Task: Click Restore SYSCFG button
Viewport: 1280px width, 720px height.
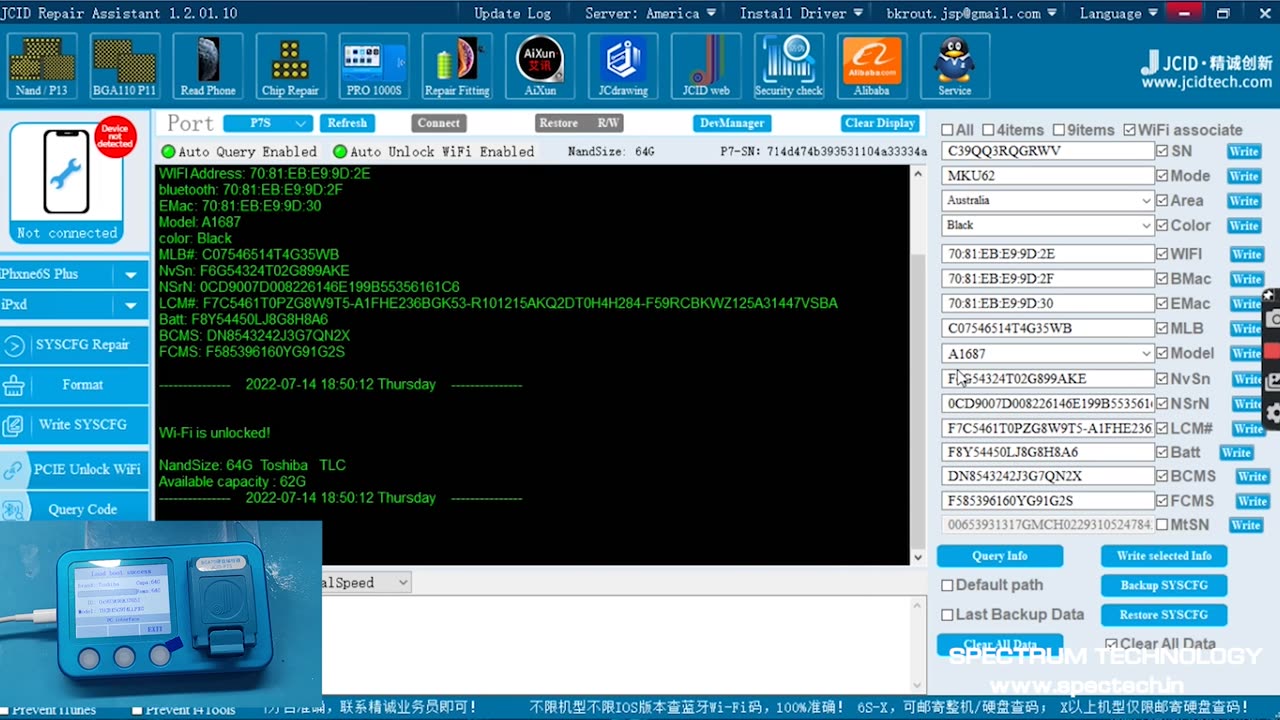Action: pyautogui.click(x=1164, y=615)
